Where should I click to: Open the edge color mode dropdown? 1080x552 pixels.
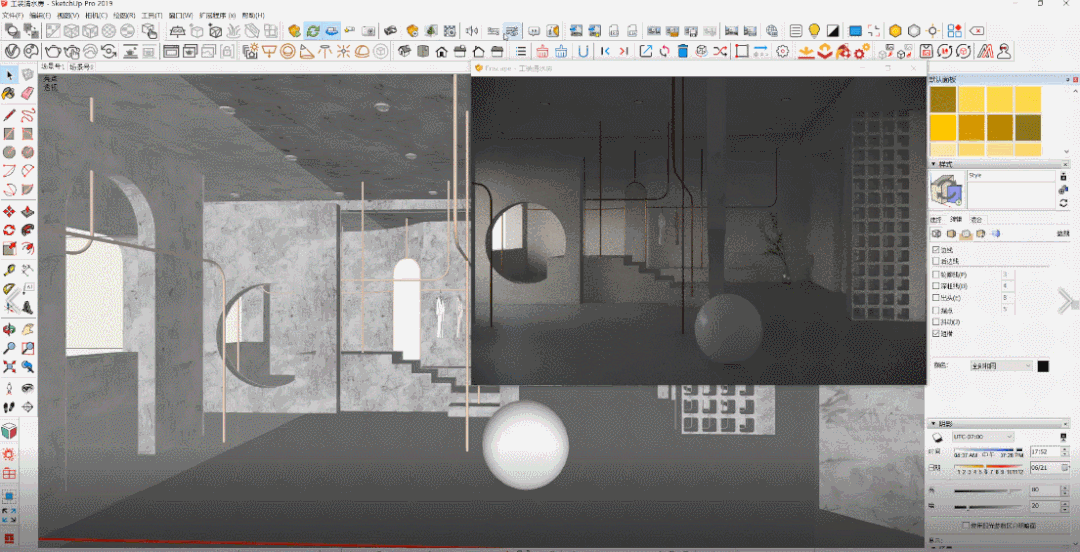1000,366
